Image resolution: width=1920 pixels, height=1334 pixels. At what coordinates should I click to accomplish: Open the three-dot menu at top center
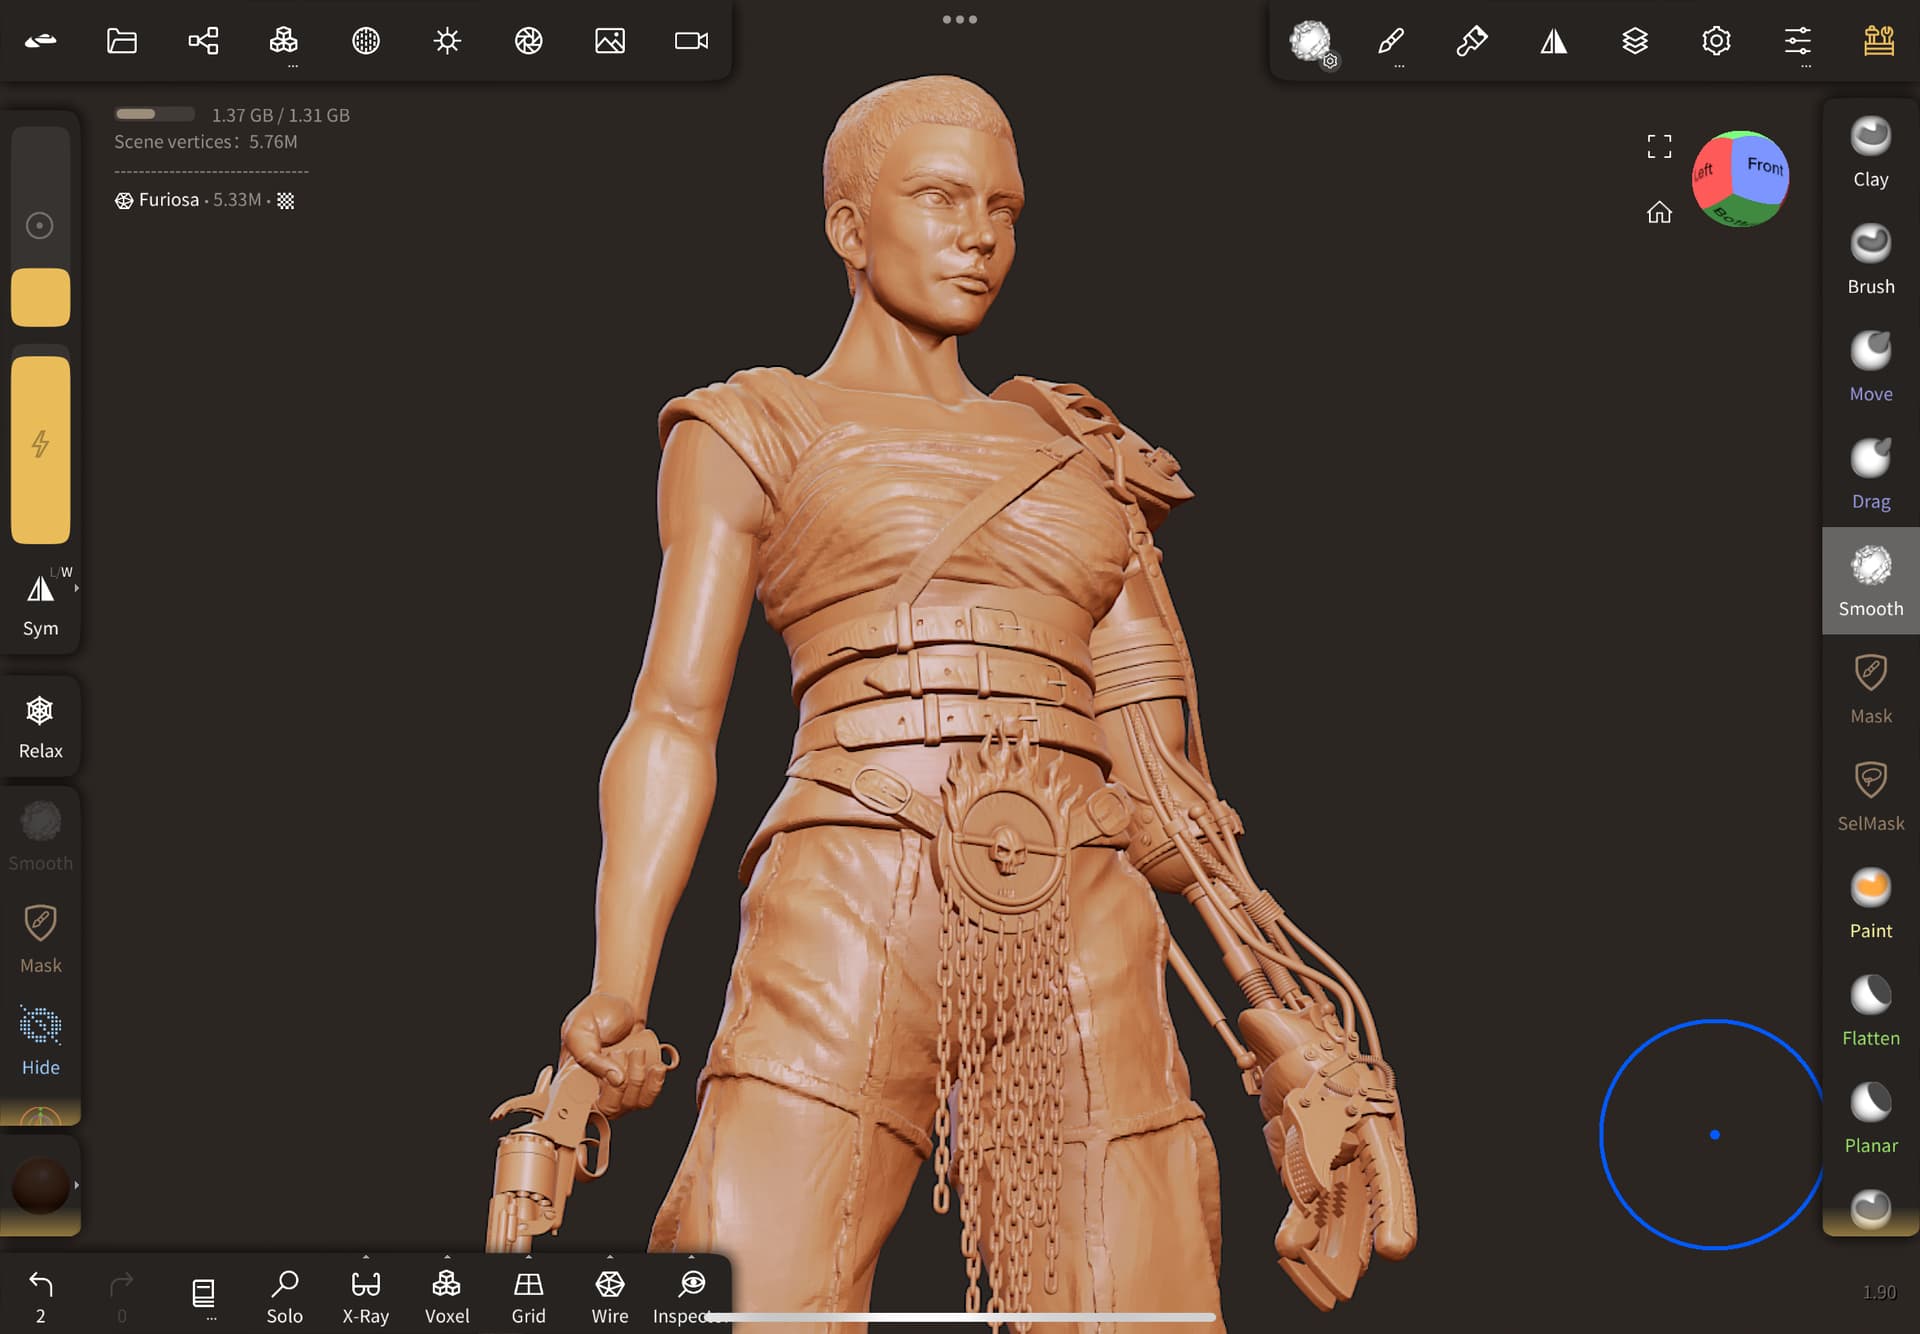pos(960,19)
